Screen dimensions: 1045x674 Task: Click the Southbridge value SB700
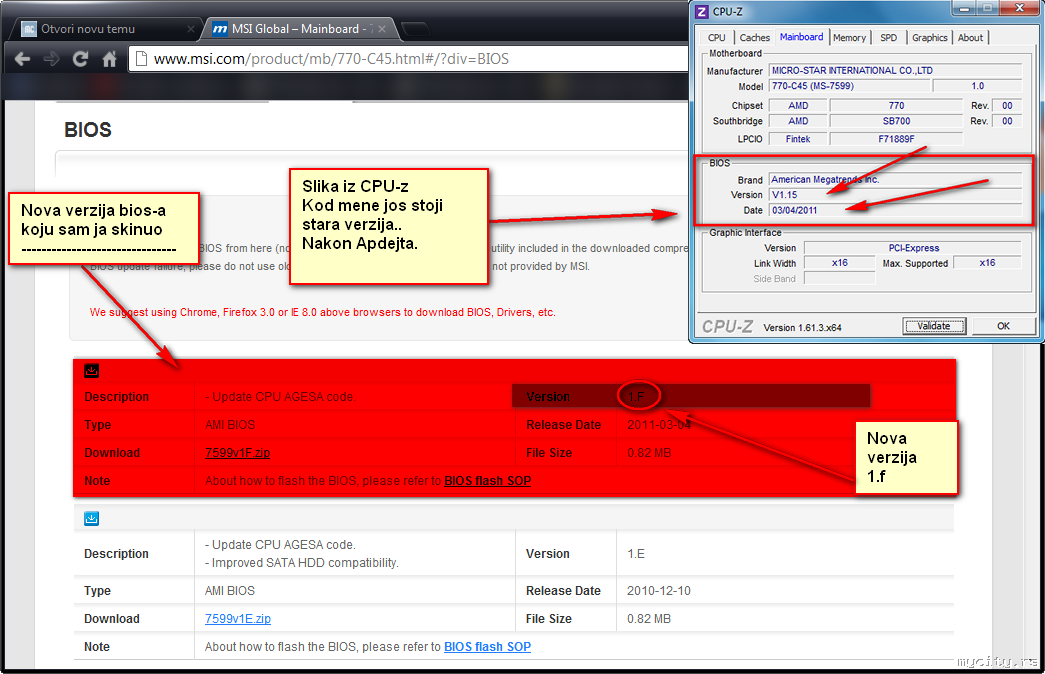click(x=896, y=121)
